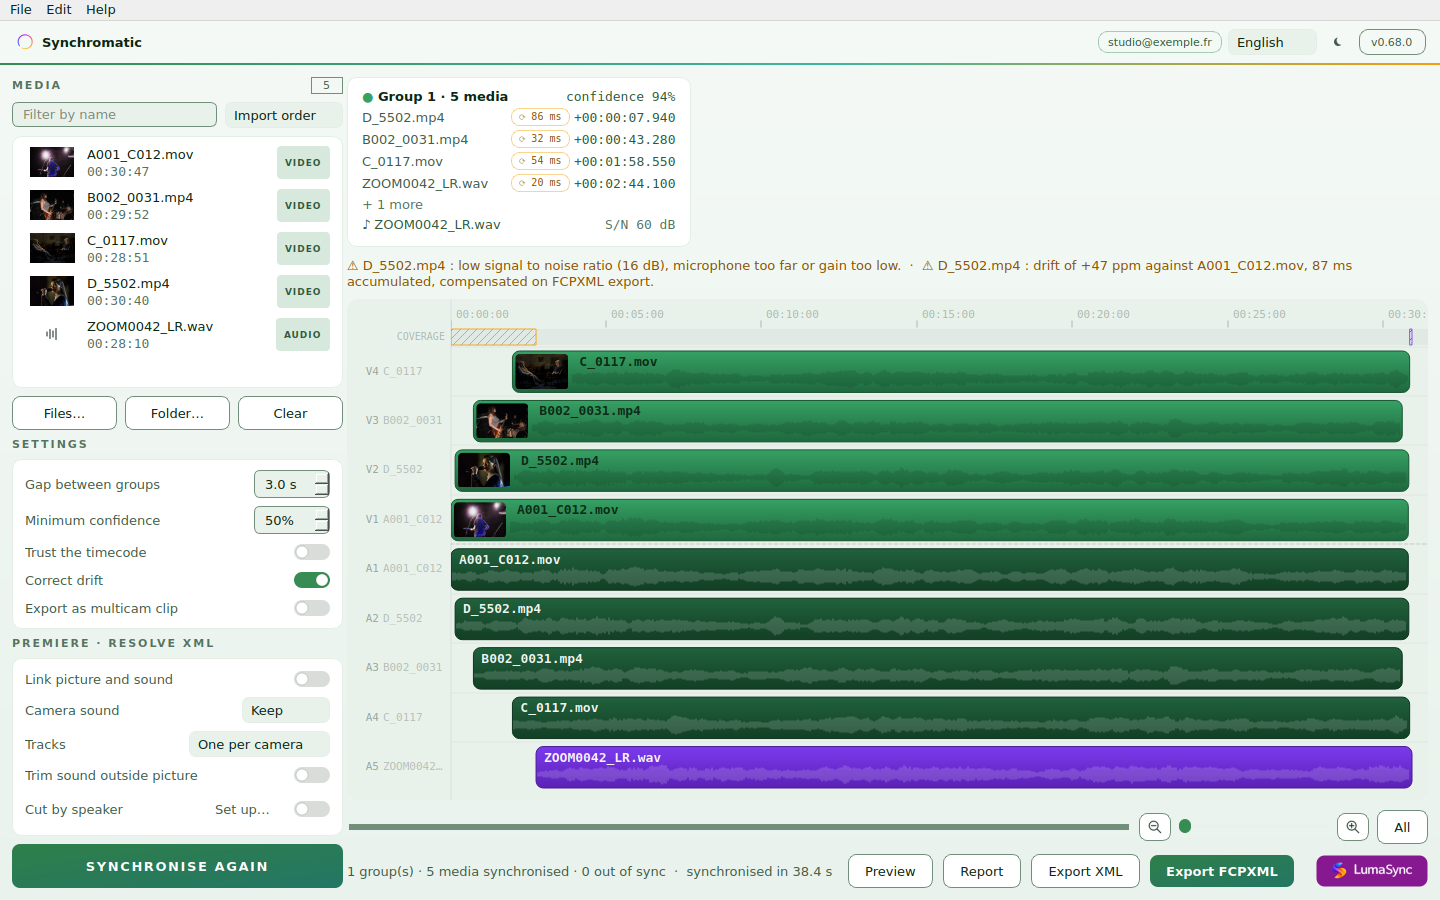1440x900 pixels.
Task: Click the ZOOM0042_LR.wav waveform icon in the media list
Action: [x=52, y=334]
